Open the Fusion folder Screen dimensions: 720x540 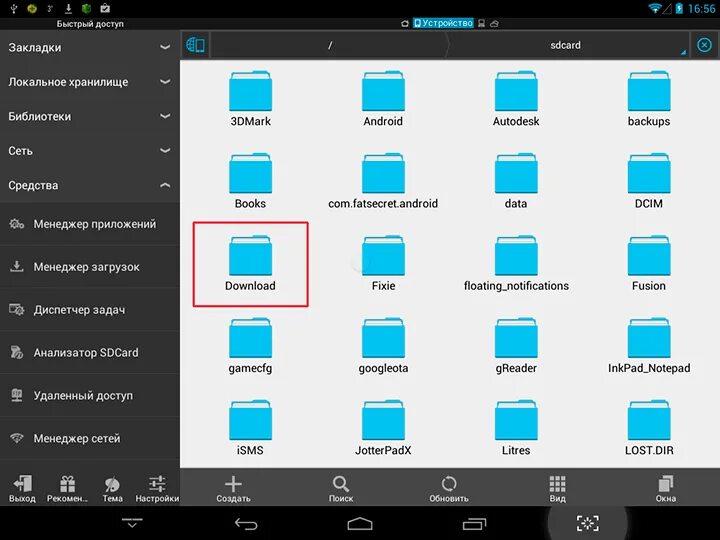(x=648, y=264)
